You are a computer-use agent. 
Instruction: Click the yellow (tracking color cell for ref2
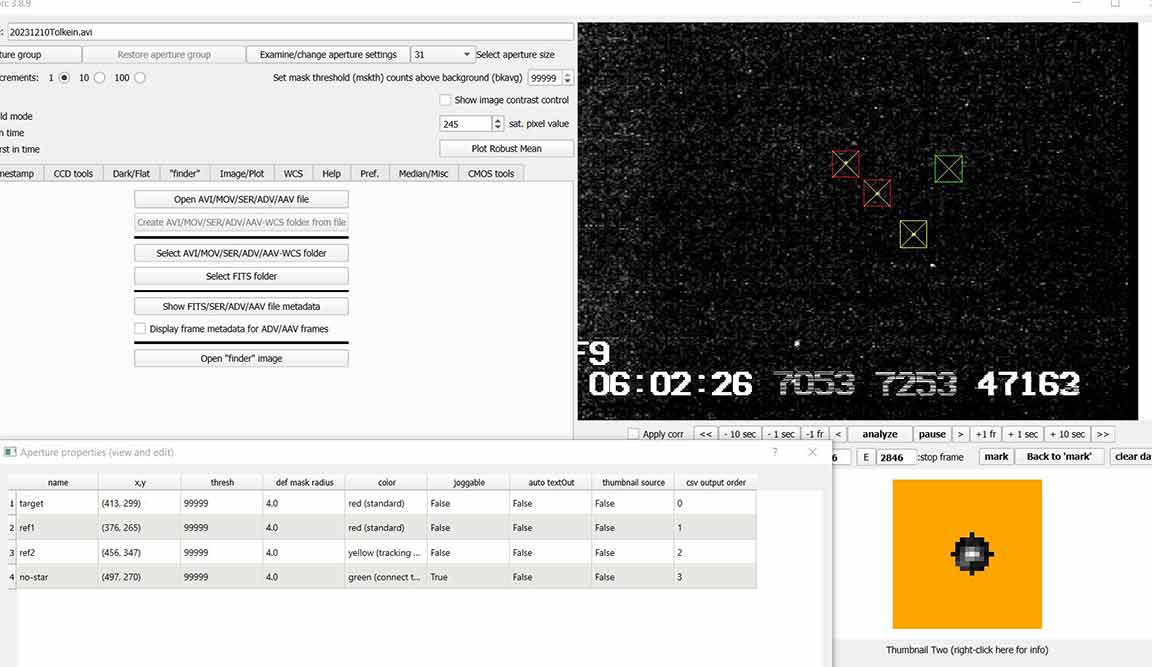386,552
